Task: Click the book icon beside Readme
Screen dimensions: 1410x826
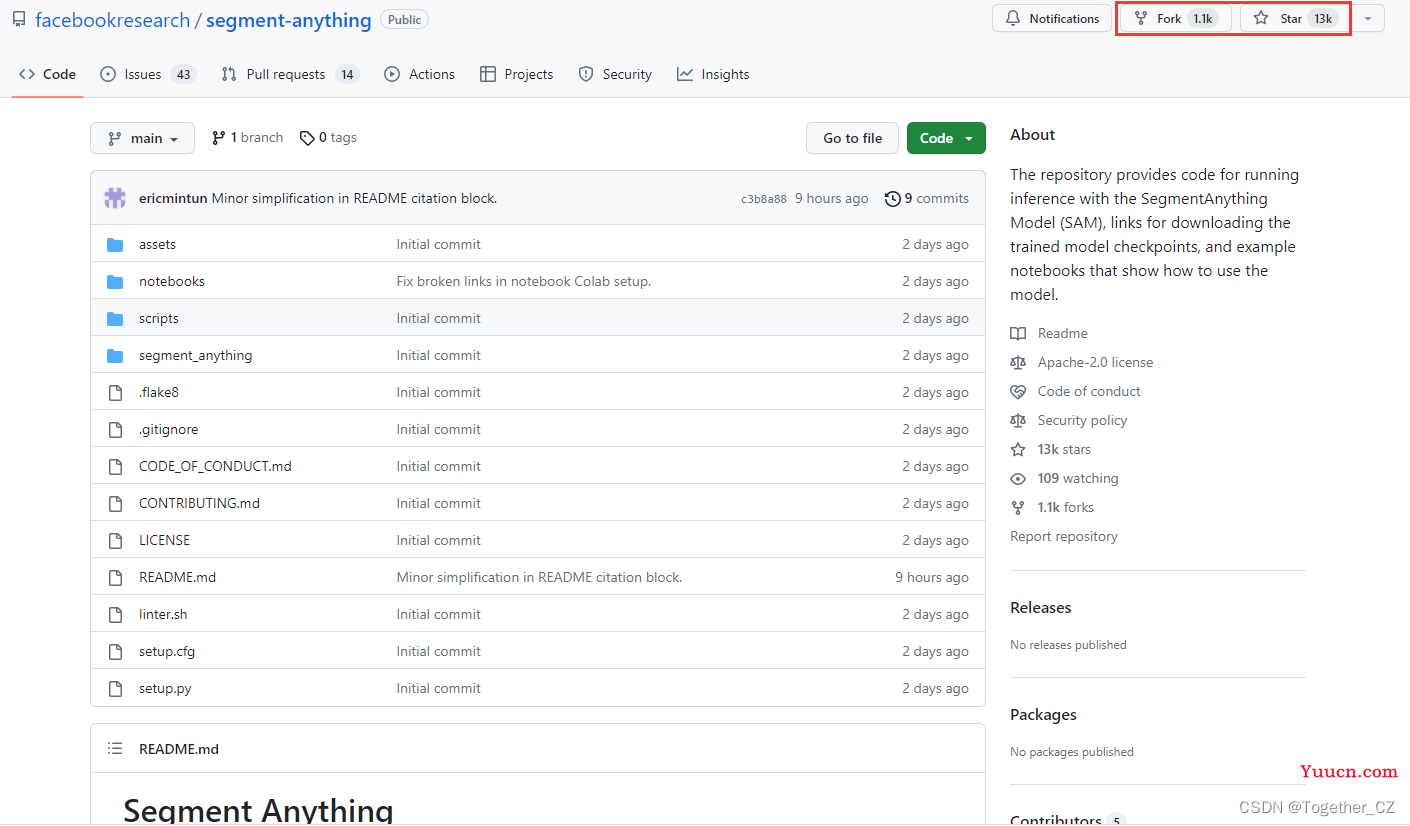Action: tap(1018, 334)
